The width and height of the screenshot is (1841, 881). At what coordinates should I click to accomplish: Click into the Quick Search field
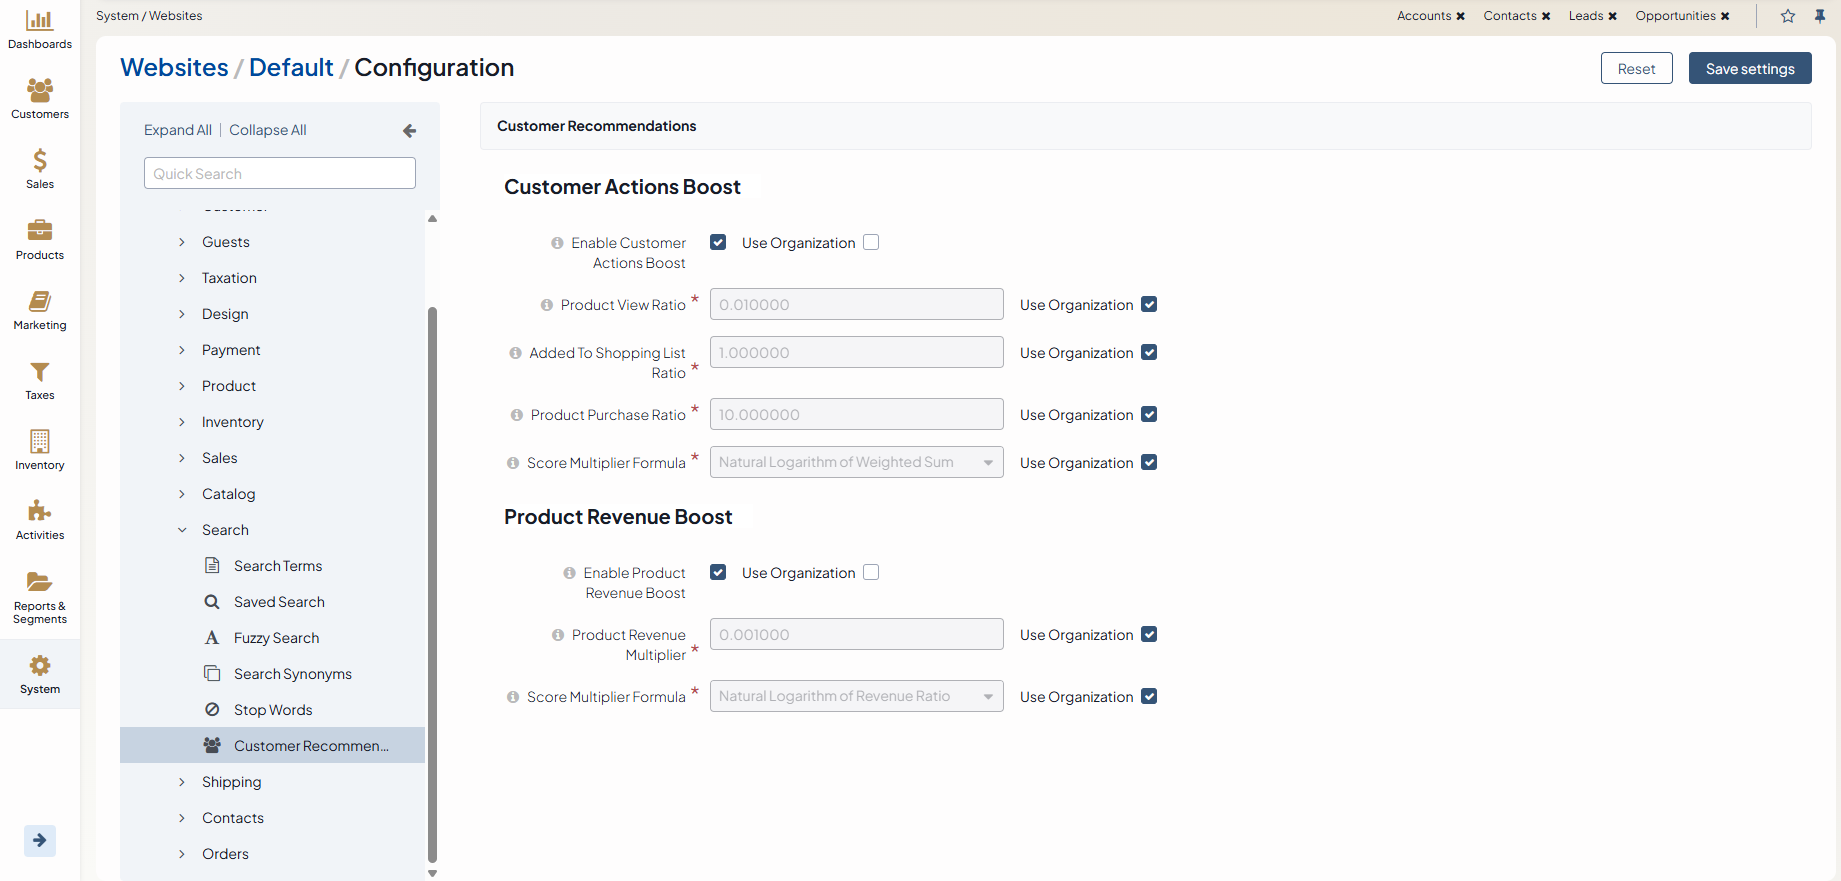coord(279,173)
